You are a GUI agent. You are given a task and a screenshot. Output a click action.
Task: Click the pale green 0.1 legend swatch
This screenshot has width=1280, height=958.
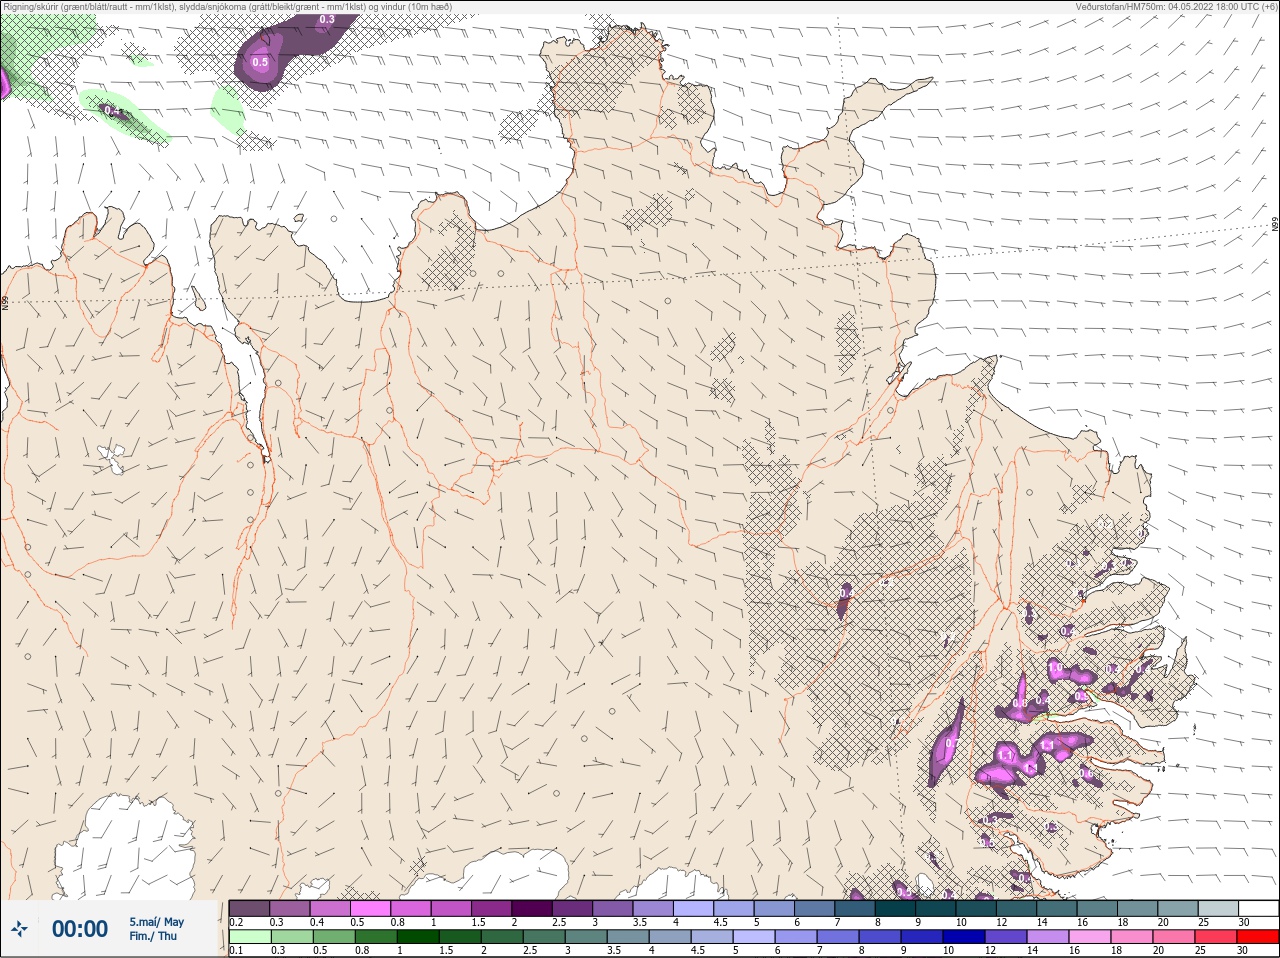coord(250,937)
